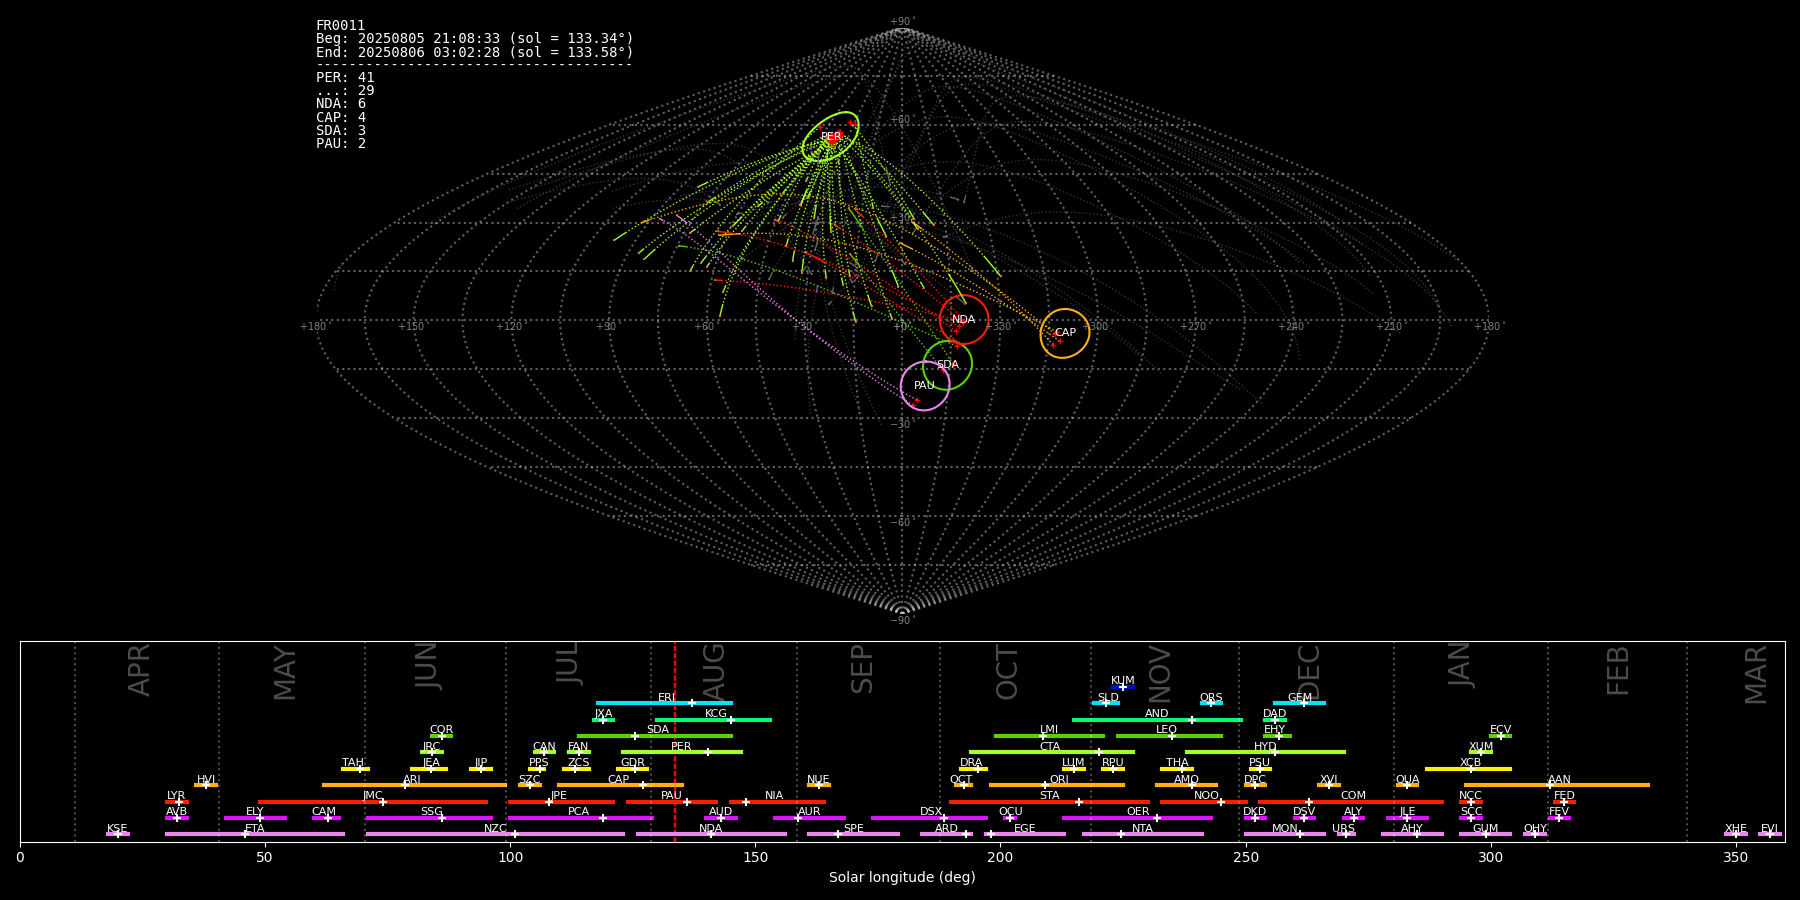This screenshot has width=1800, height=900.
Task: Click the DEC month label
Action: coord(1309,672)
